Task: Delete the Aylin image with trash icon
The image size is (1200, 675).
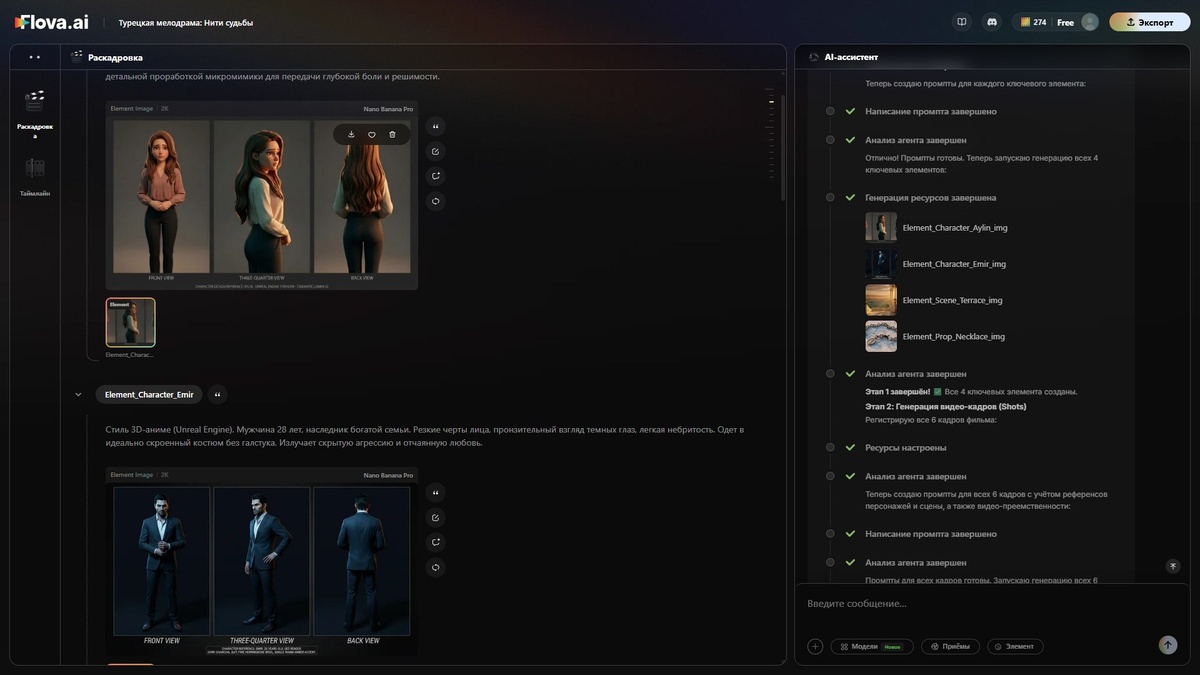Action: coord(392,134)
